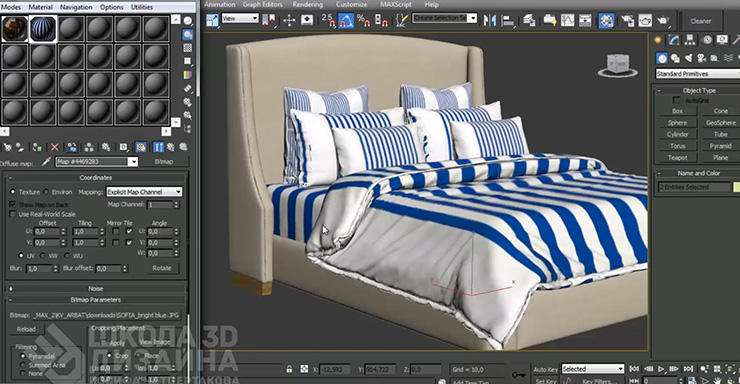Expand the Noise rollout
The height and width of the screenshot is (384, 740).
point(96,288)
